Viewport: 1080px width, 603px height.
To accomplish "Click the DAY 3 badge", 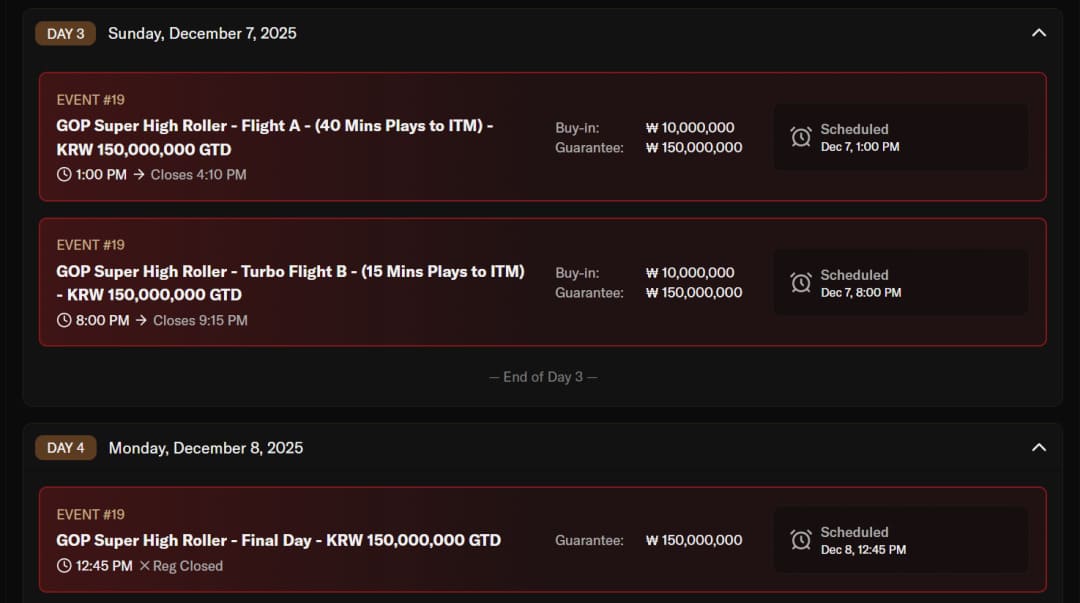I will tap(66, 33).
